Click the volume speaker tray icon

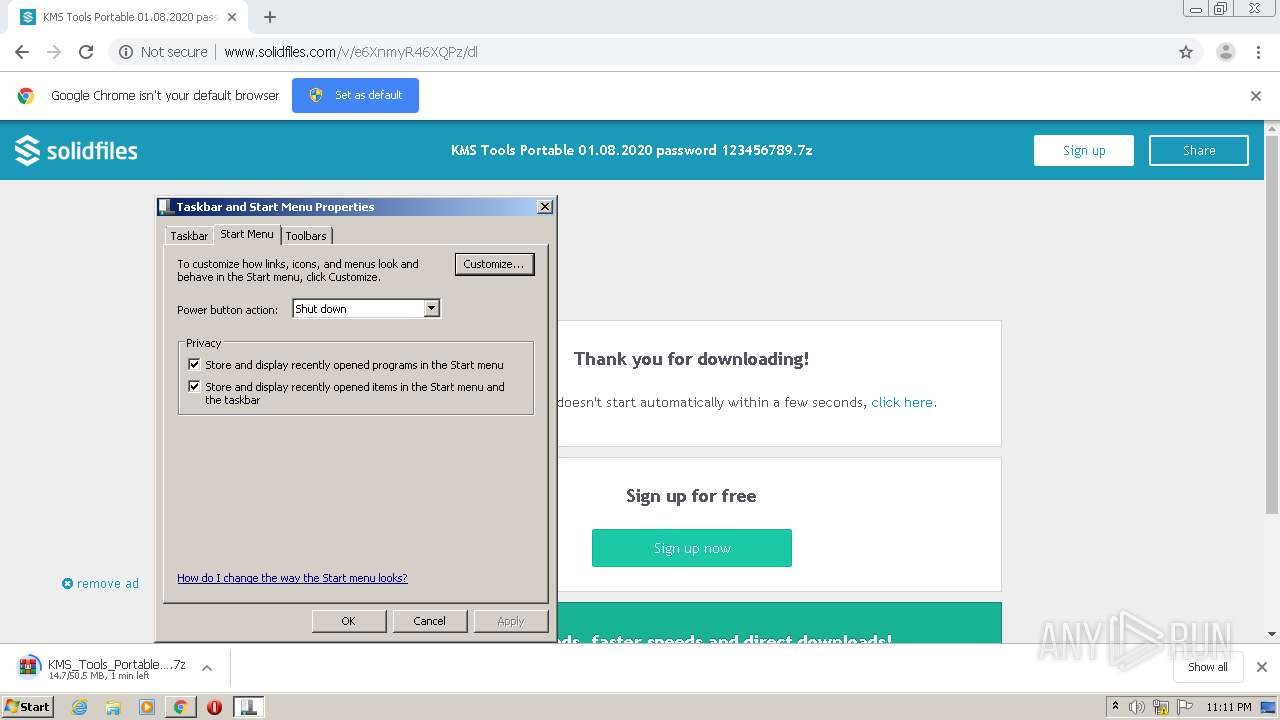coord(1137,707)
